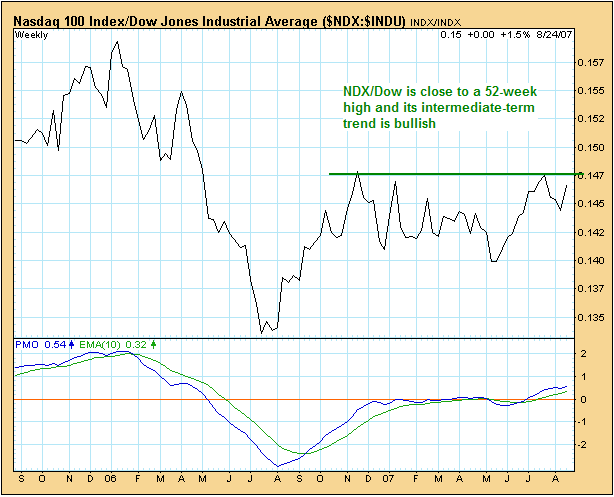Click the +1.5% change value in header

[x=517, y=35]
